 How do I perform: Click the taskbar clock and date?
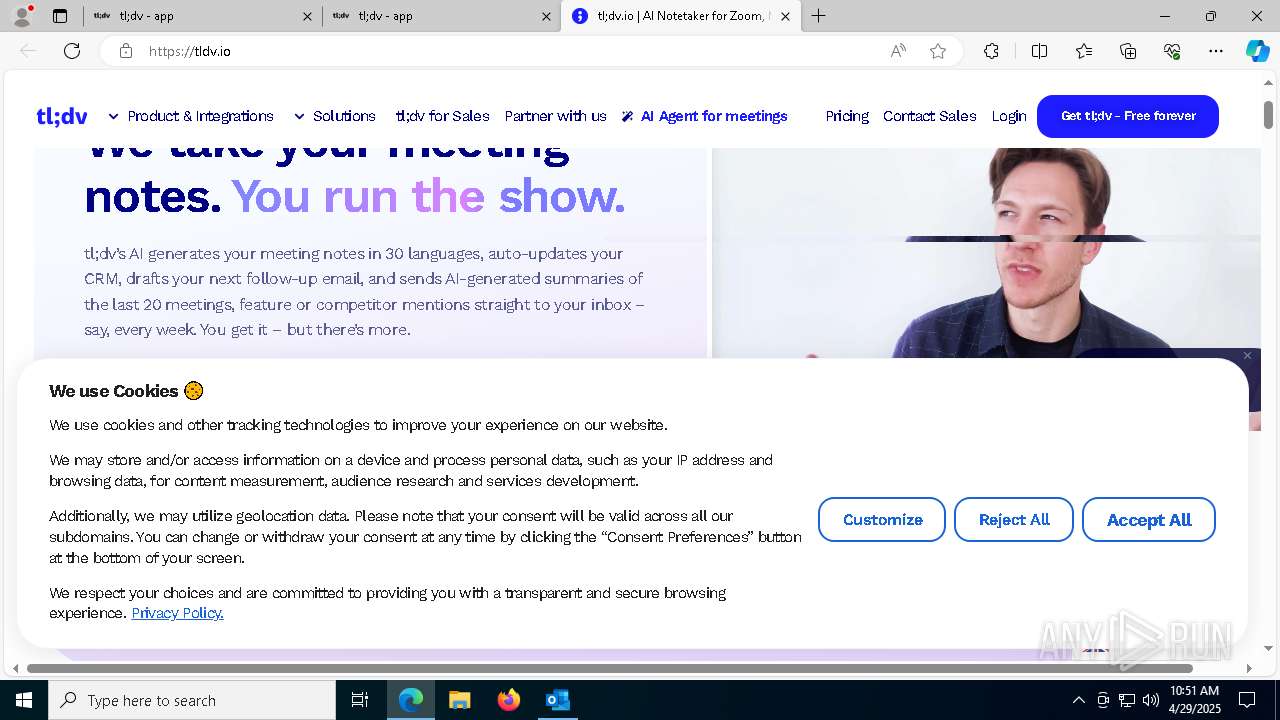tap(1194, 700)
